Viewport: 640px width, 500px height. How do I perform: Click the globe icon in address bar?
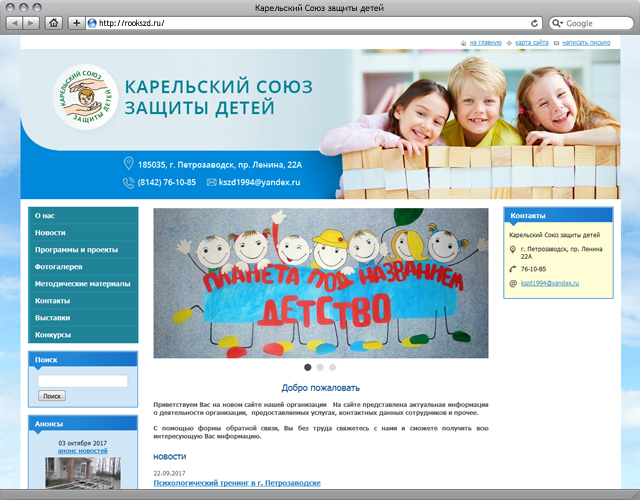[x=92, y=23]
